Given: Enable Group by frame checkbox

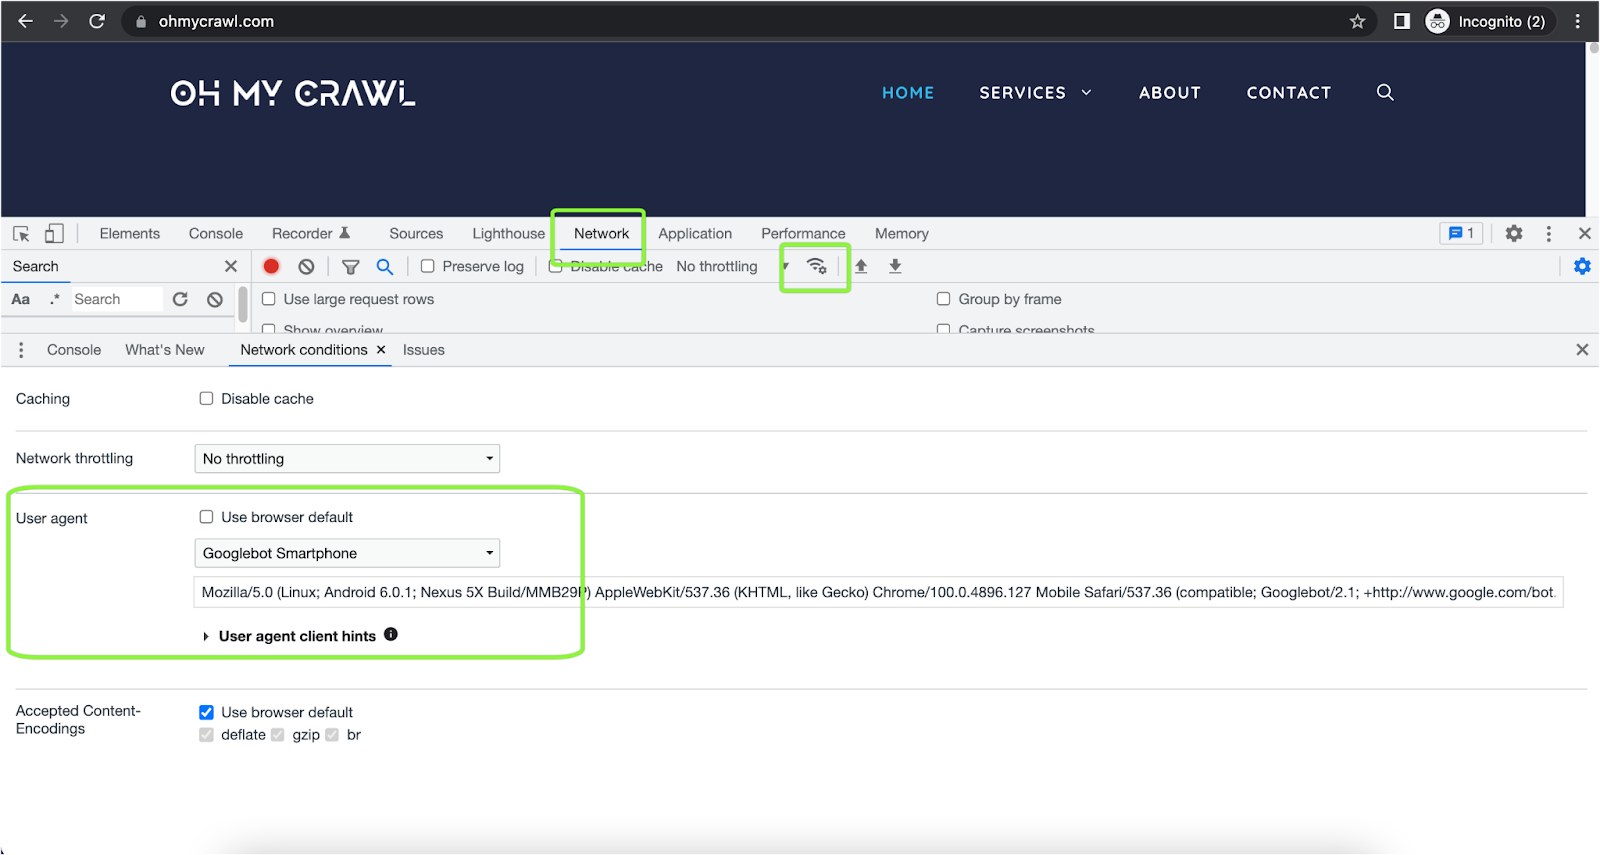Looking at the screenshot, I should (x=944, y=299).
